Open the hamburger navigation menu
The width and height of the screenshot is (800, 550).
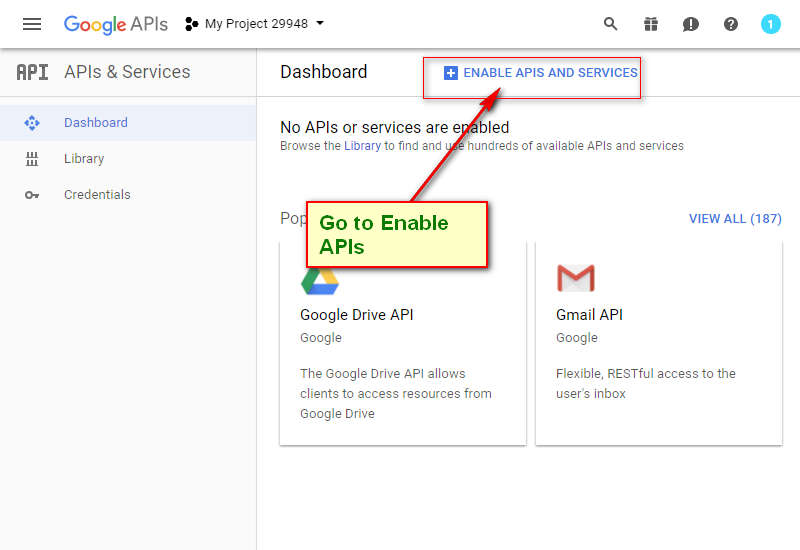pyautogui.click(x=32, y=24)
